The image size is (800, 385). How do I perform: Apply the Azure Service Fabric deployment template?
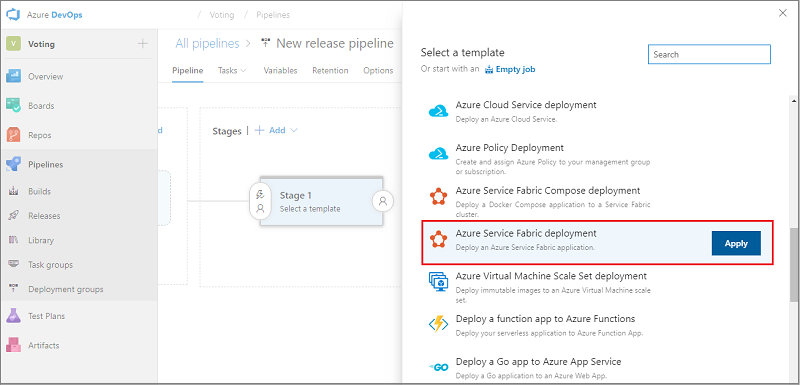(x=736, y=243)
